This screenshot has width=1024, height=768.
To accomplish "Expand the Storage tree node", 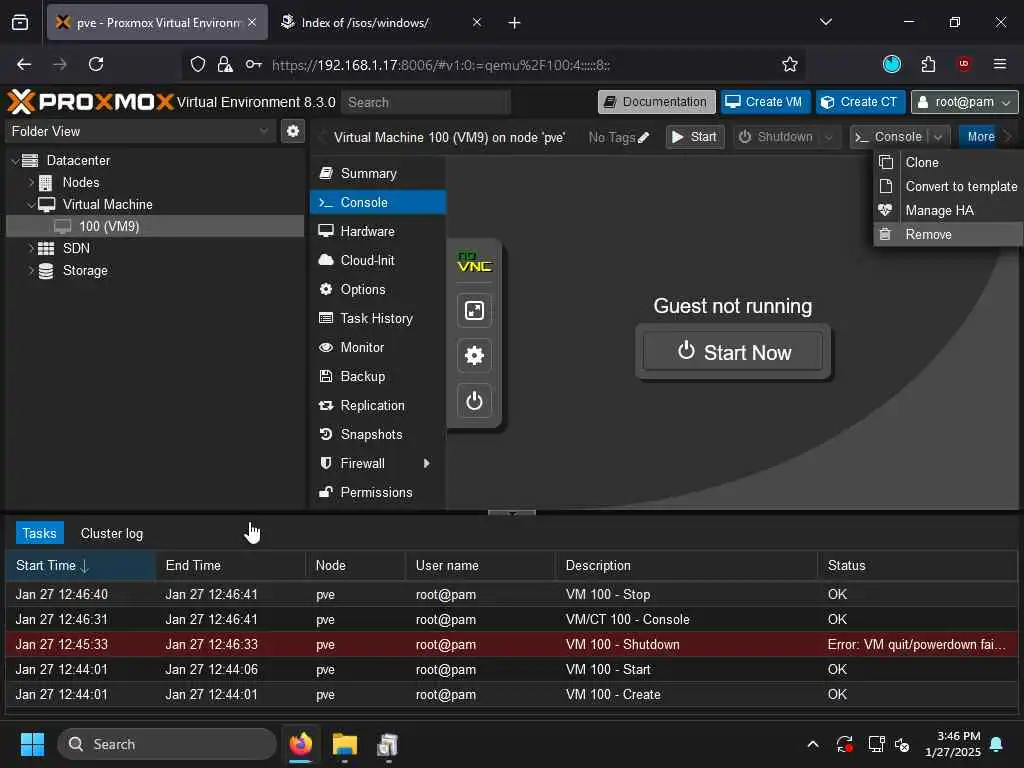I will (x=31, y=270).
